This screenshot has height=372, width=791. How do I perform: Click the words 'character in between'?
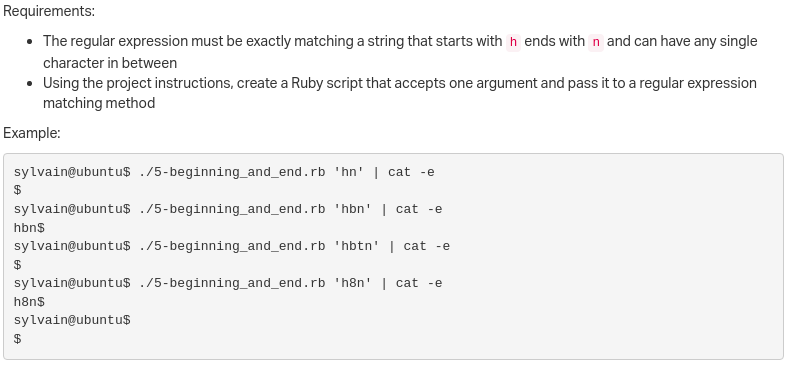[x=110, y=63]
